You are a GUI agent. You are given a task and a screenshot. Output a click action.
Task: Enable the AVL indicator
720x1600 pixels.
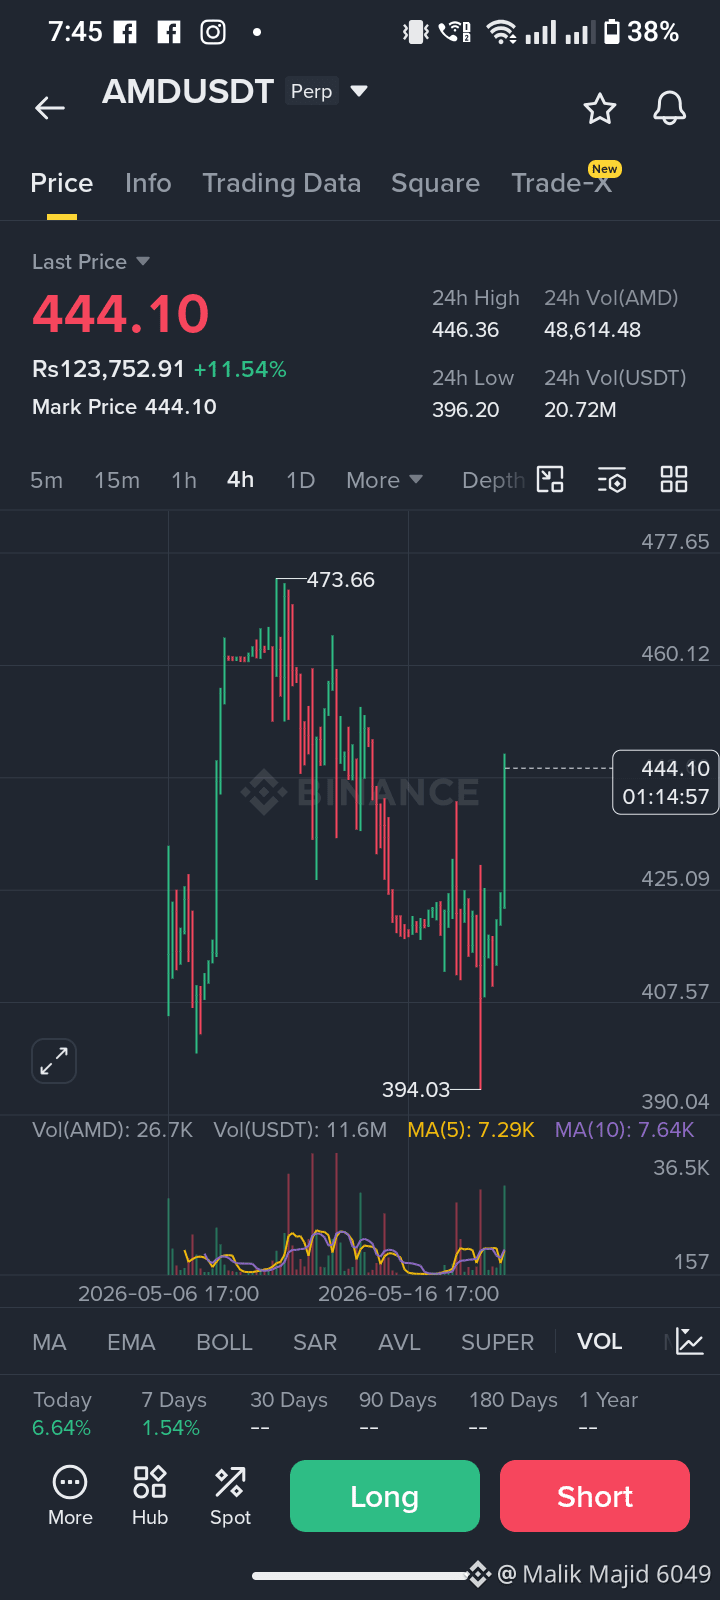[x=399, y=1342]
